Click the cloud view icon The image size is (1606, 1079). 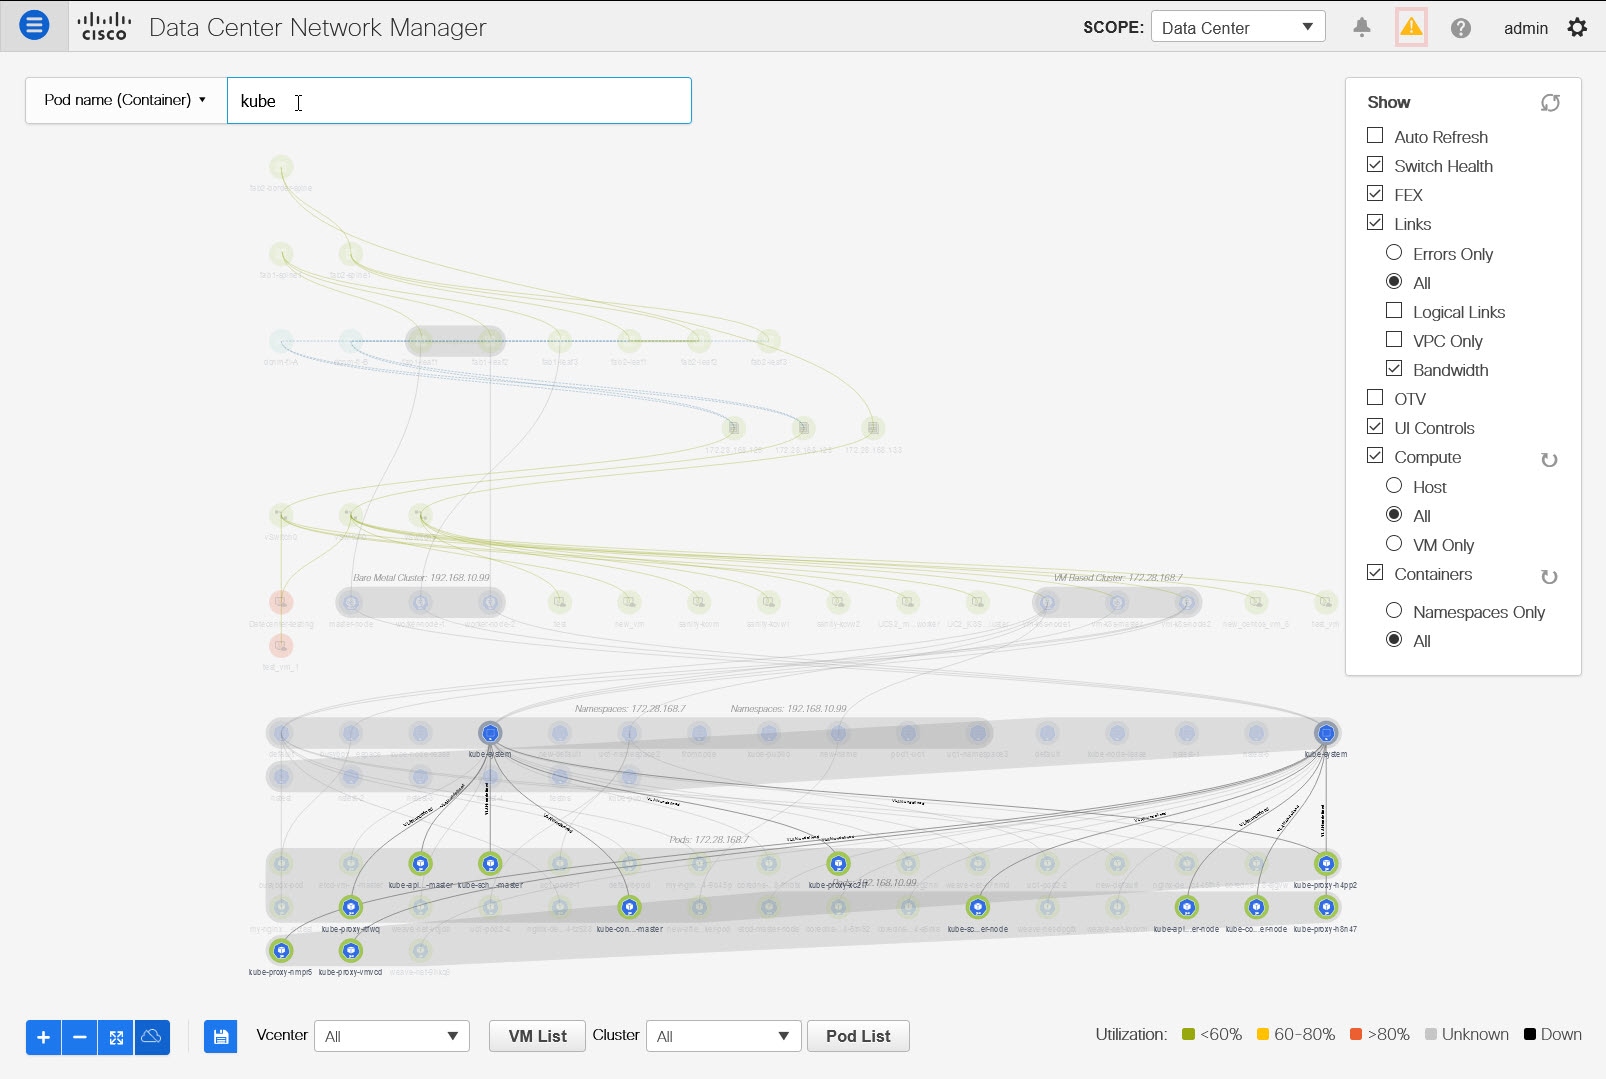click(x=152, y=1038)
